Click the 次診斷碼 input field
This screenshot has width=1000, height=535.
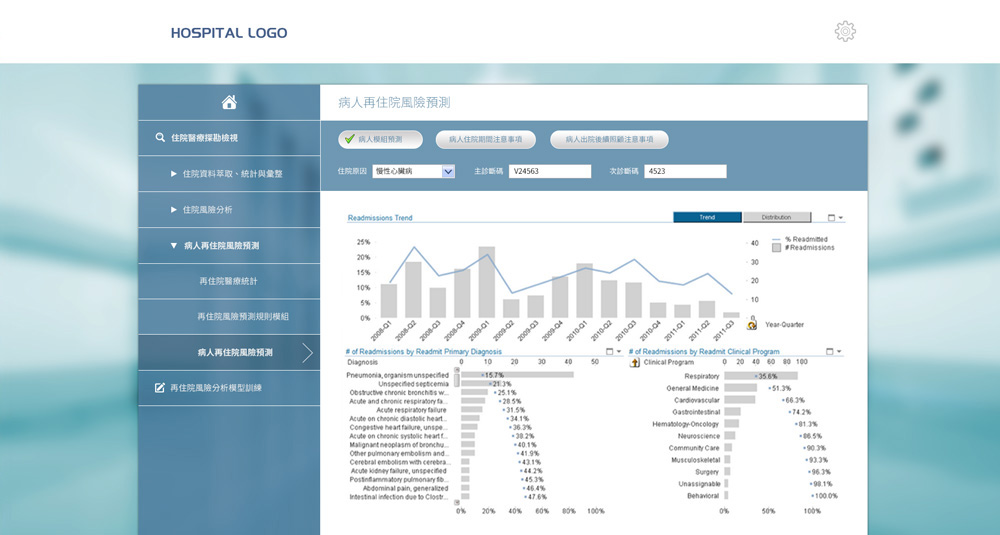(685, 172)
